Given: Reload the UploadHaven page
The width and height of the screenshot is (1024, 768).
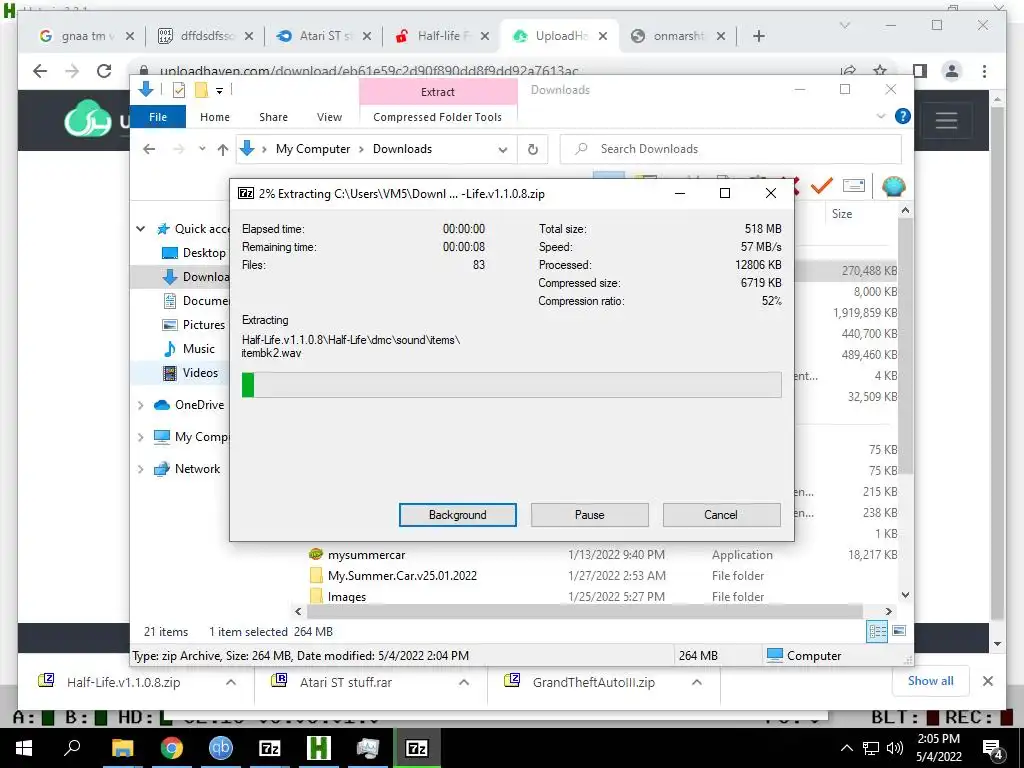Looking at the screenshot, I should (104, 71).
